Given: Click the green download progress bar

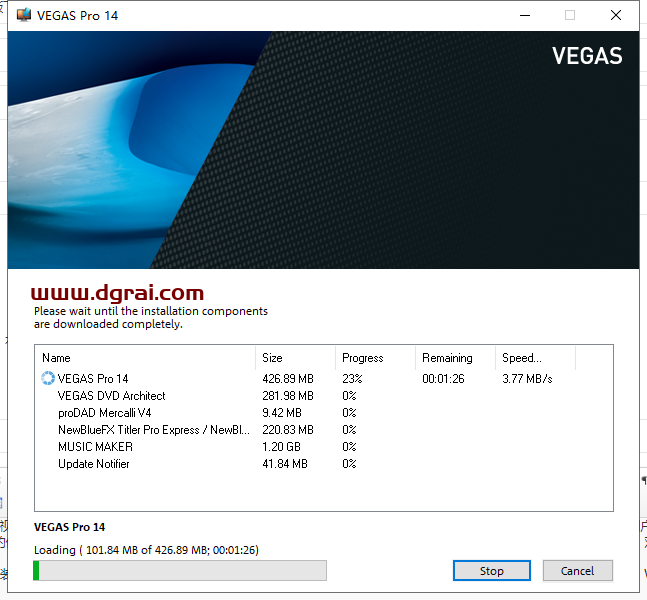Looking at the screenshot, I should click(x=180, y=570).
